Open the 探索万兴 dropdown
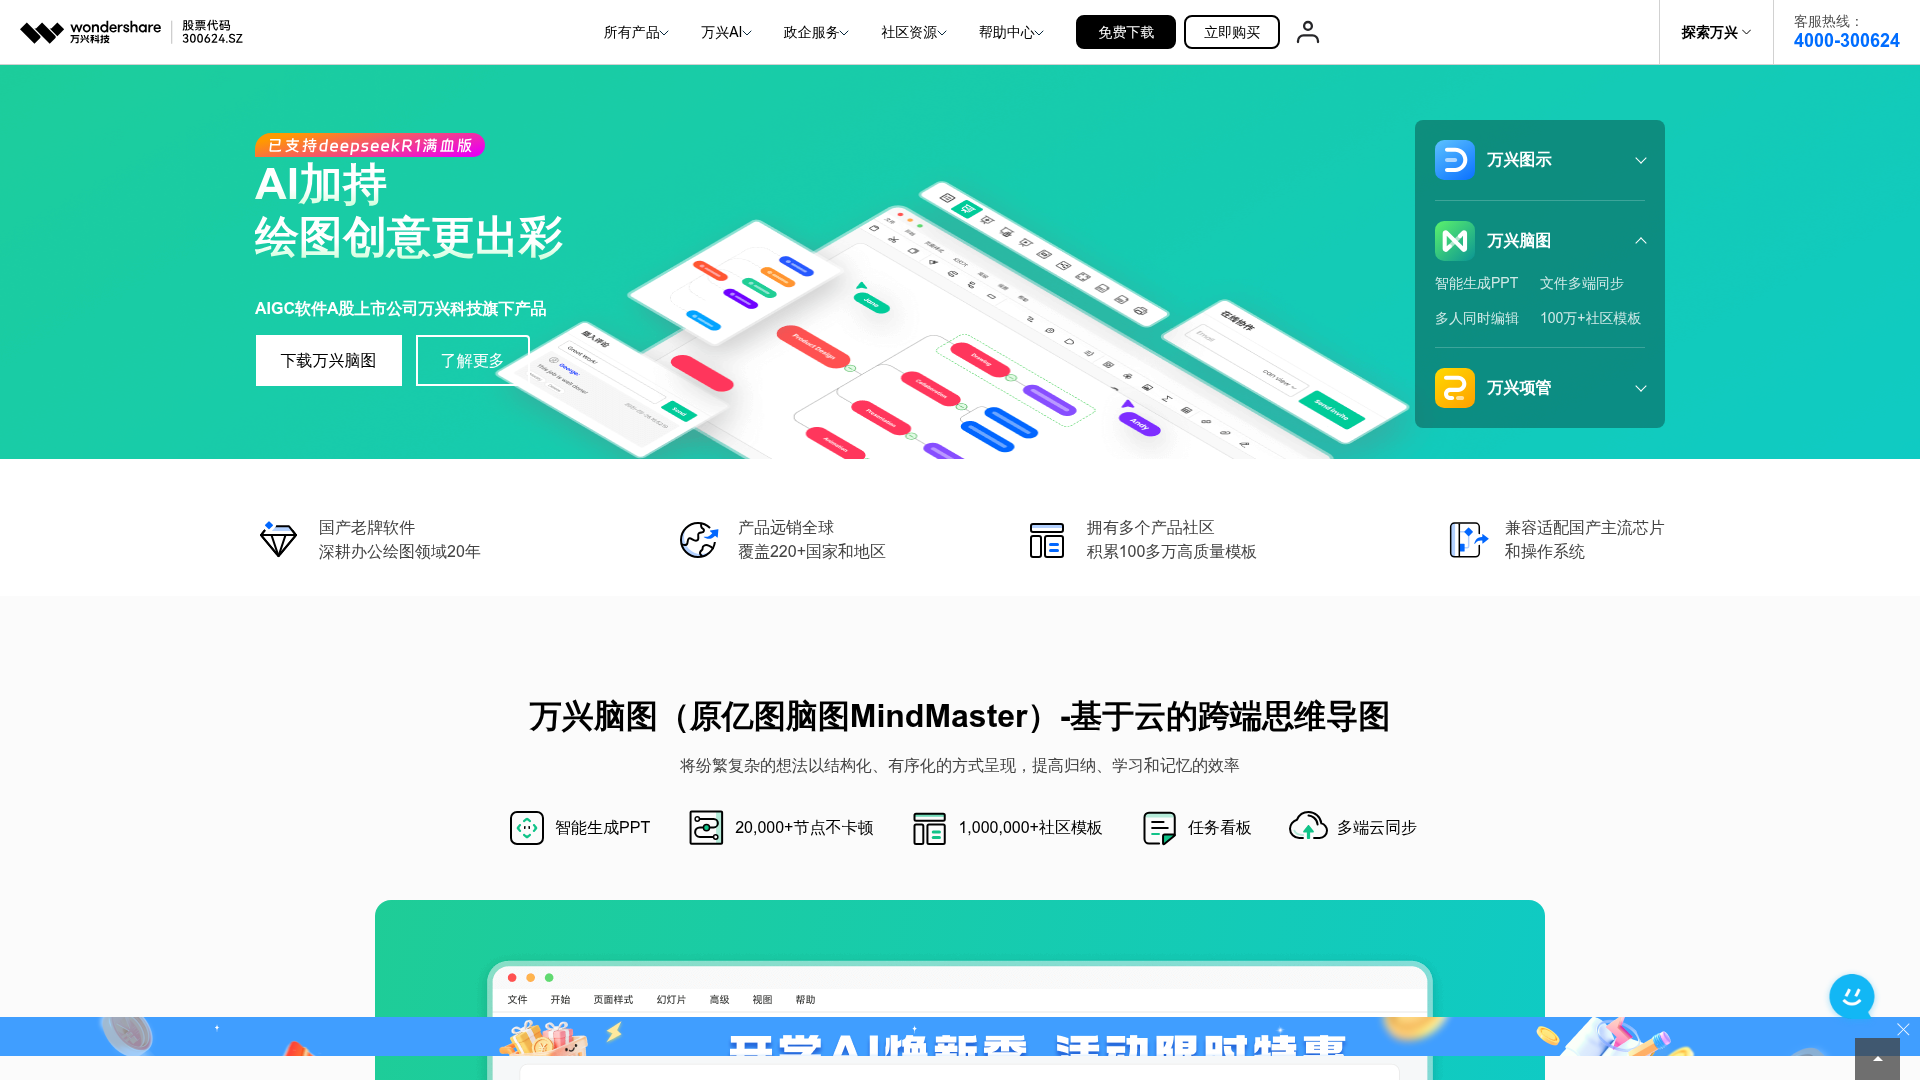Image resolution: width=1920 pixels, height=1080 pixels. 1716,32
